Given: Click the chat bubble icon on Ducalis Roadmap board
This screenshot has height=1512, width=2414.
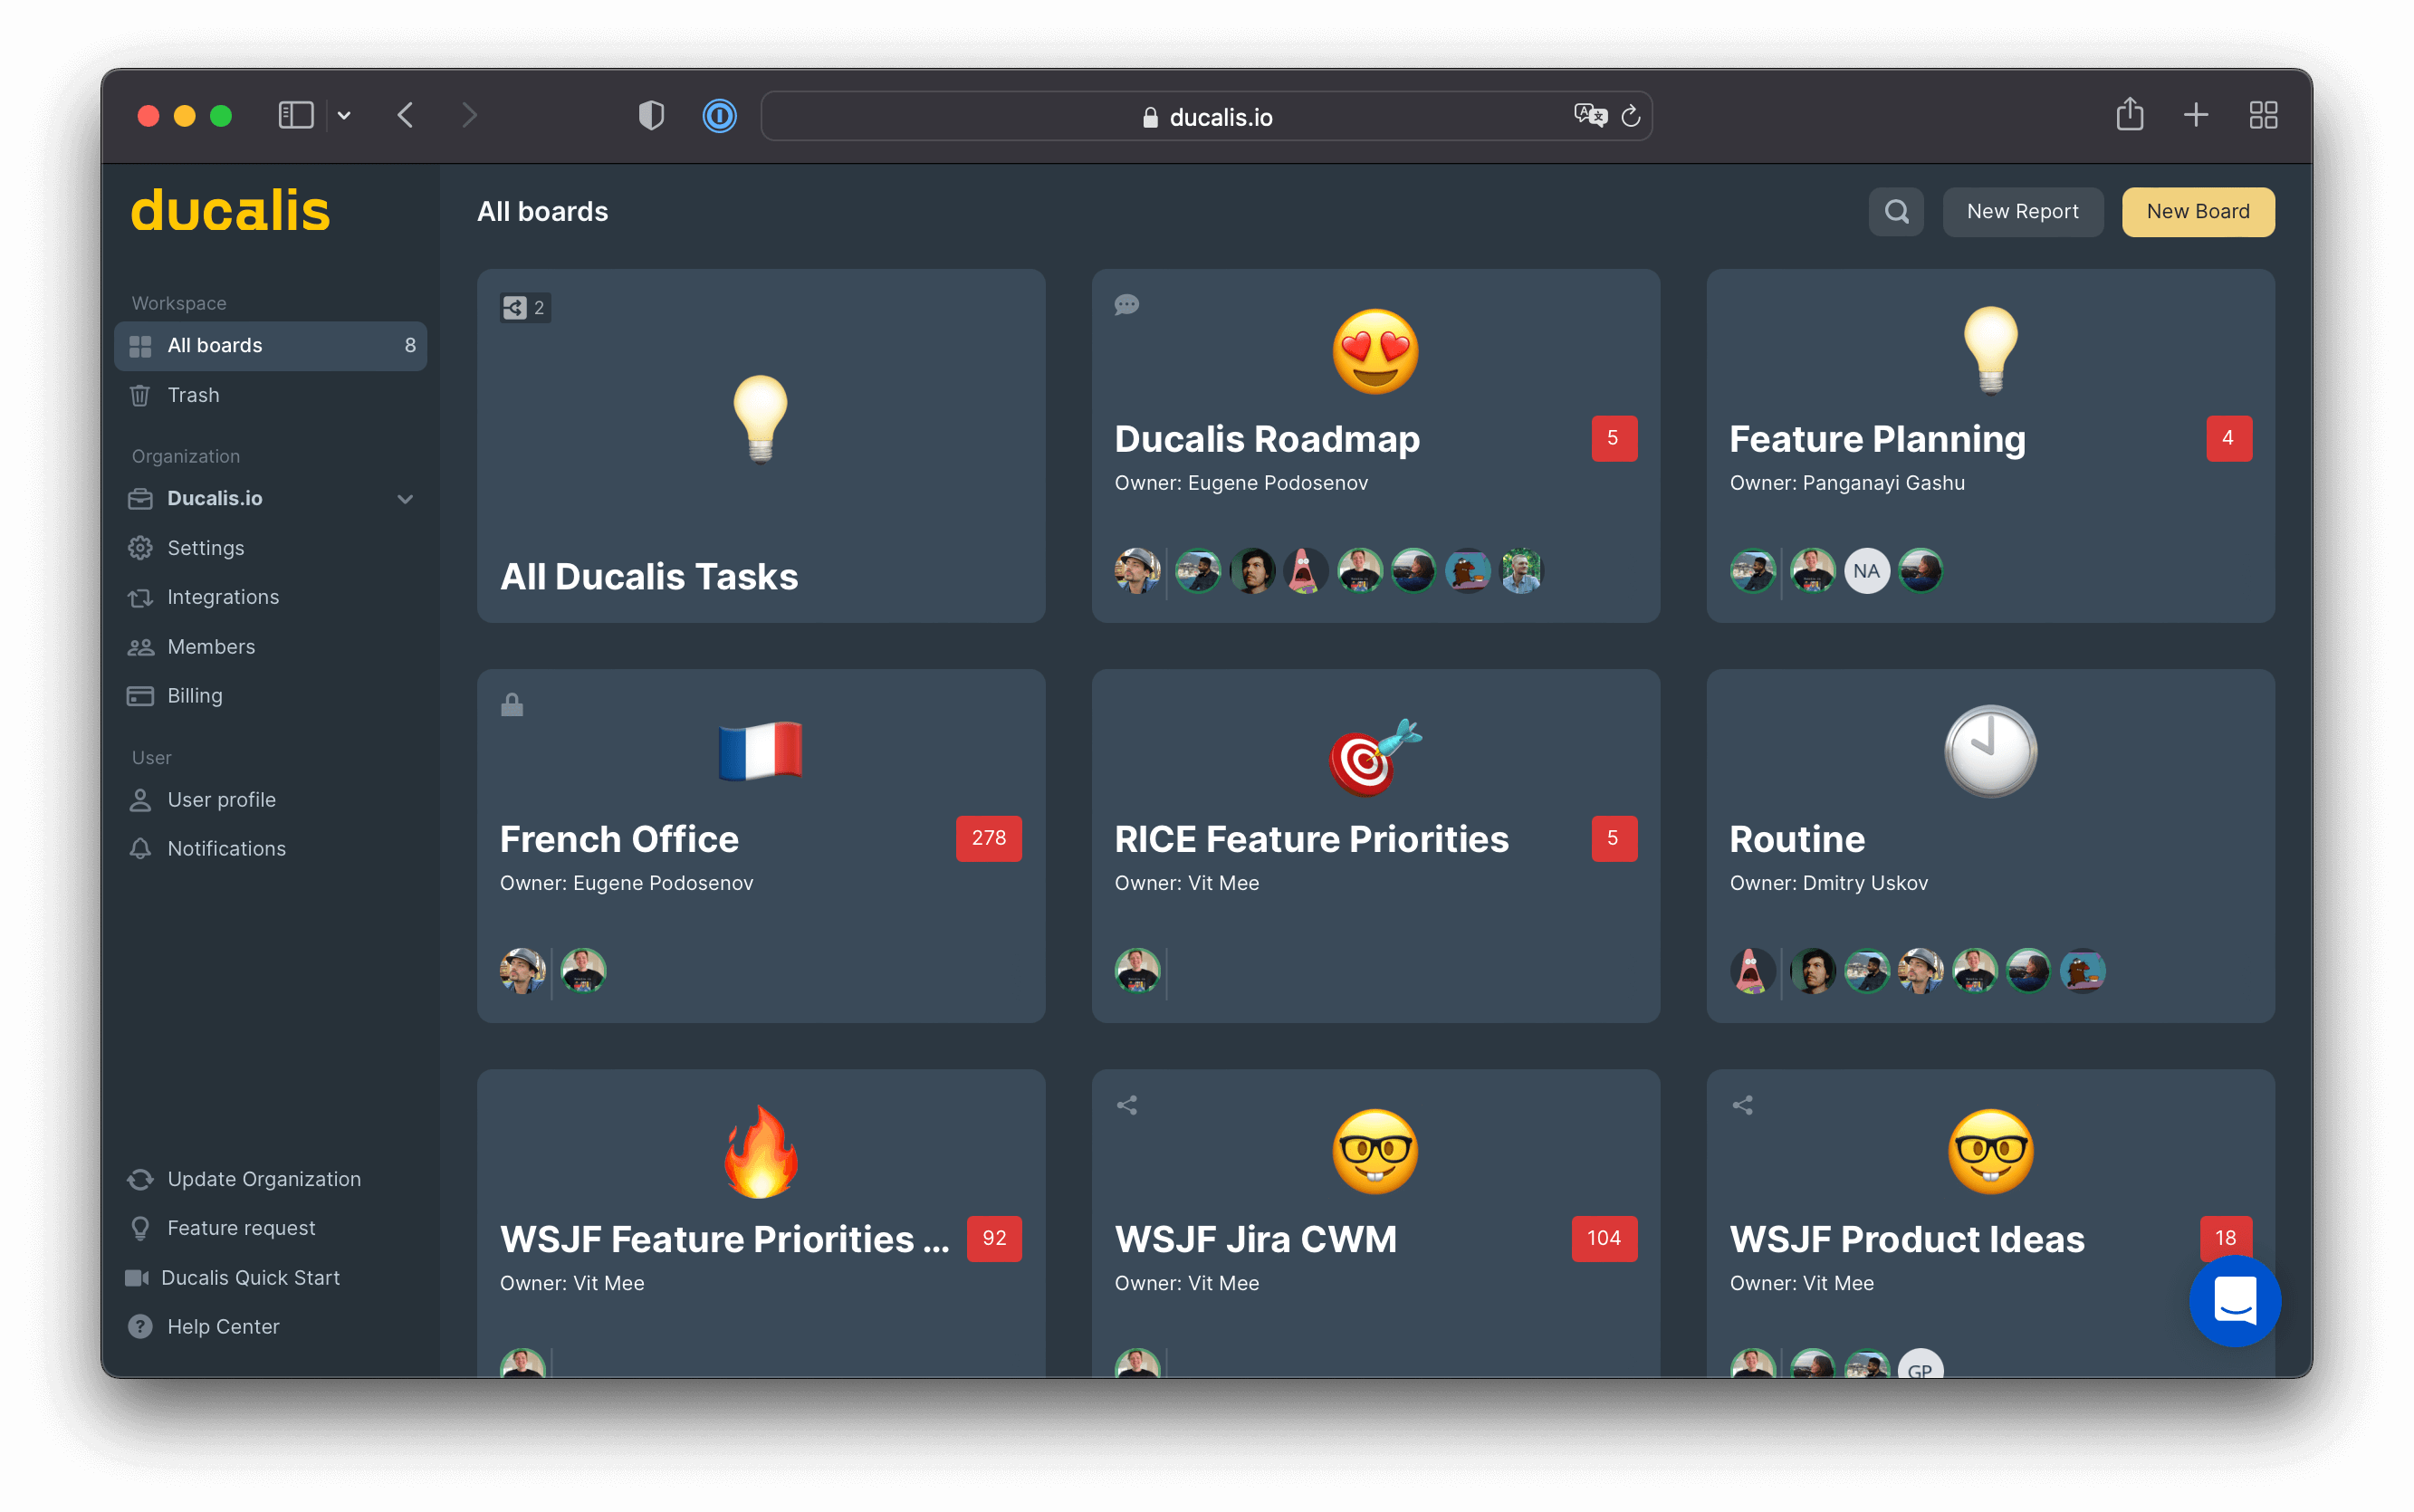Looking at the screenshot, I should coord(1127,305).
